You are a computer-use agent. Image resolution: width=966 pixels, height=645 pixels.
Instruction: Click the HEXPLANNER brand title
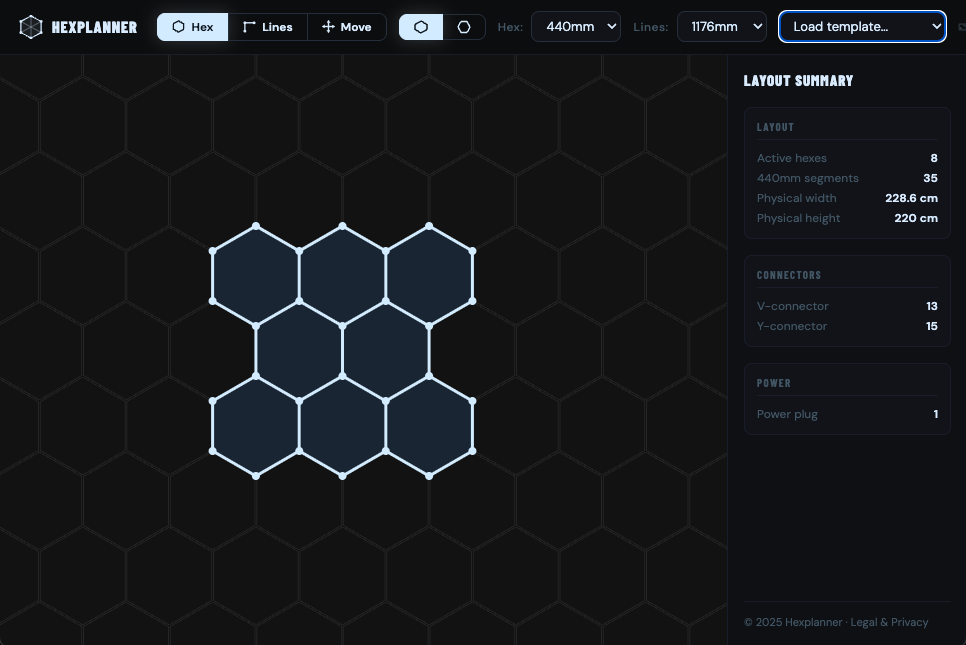pos(94,27)
